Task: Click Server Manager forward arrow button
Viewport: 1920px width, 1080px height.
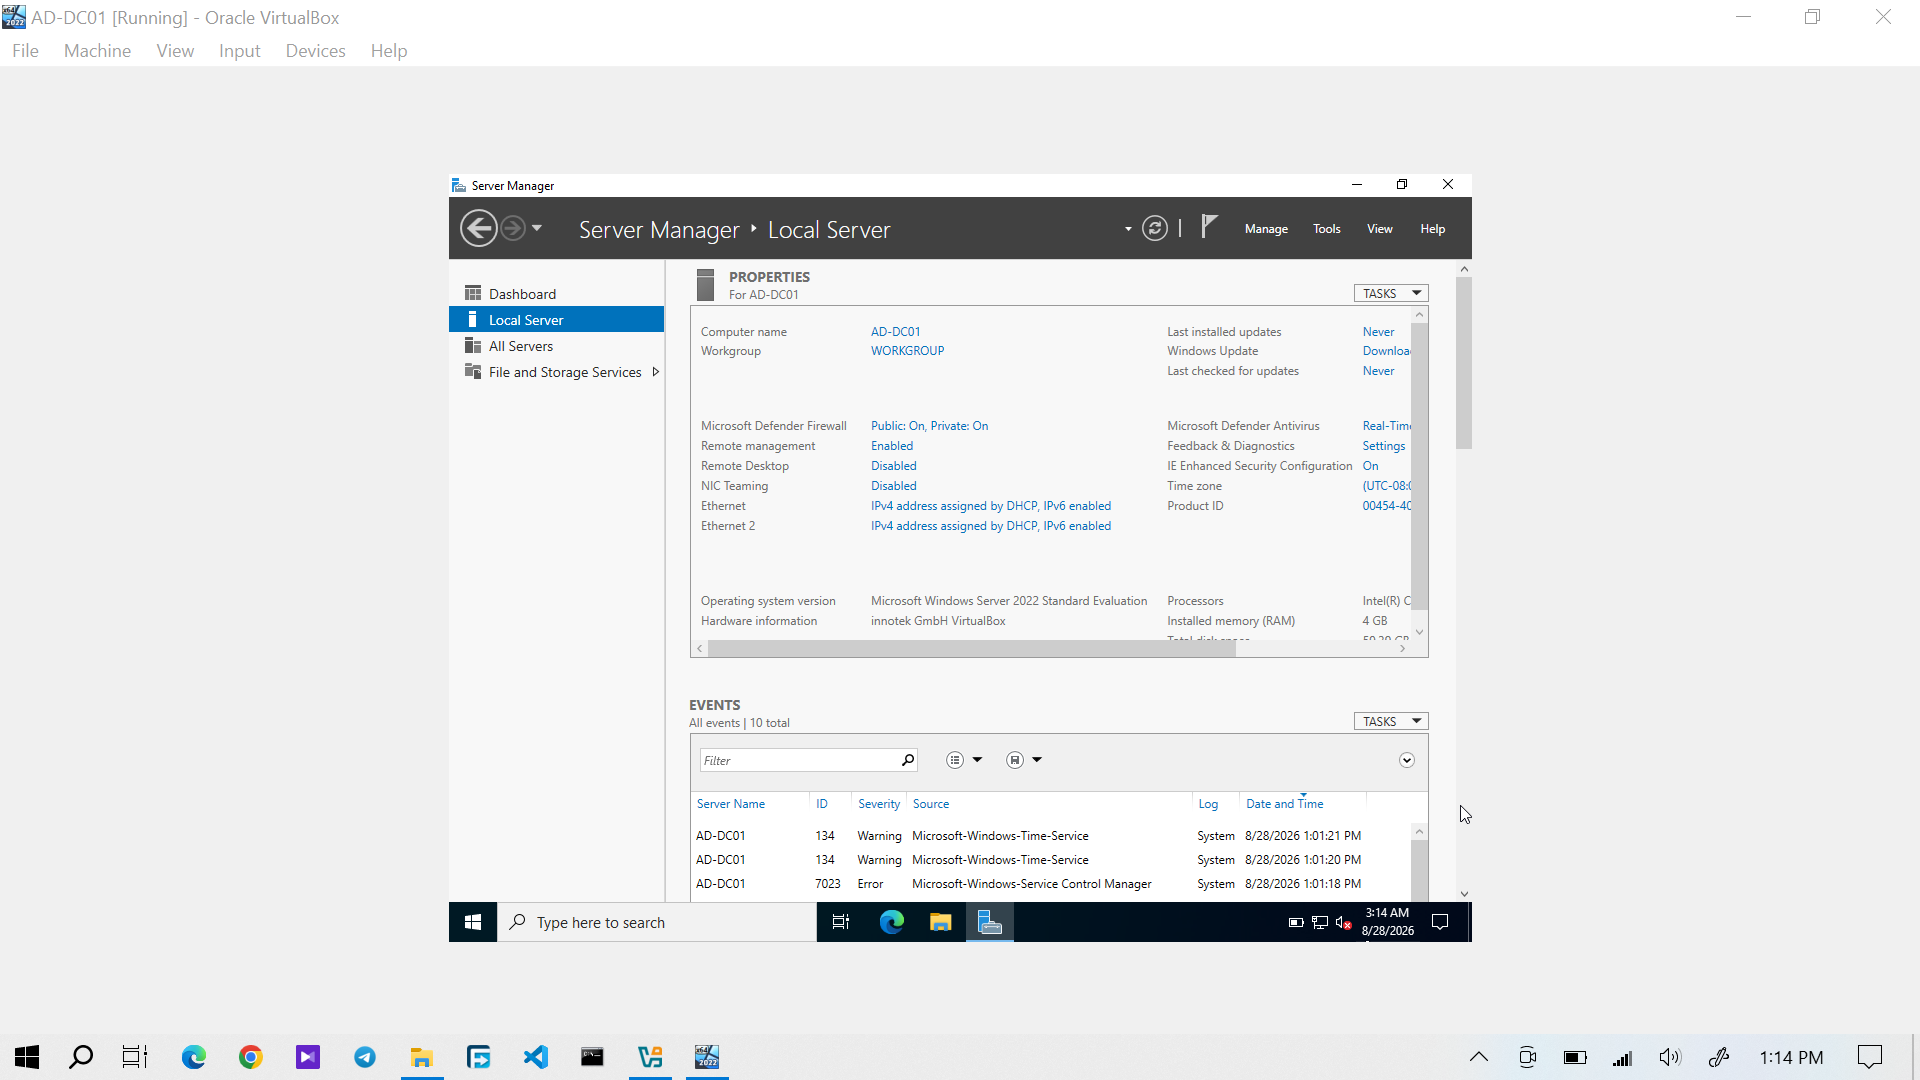Action: [512, 228]
